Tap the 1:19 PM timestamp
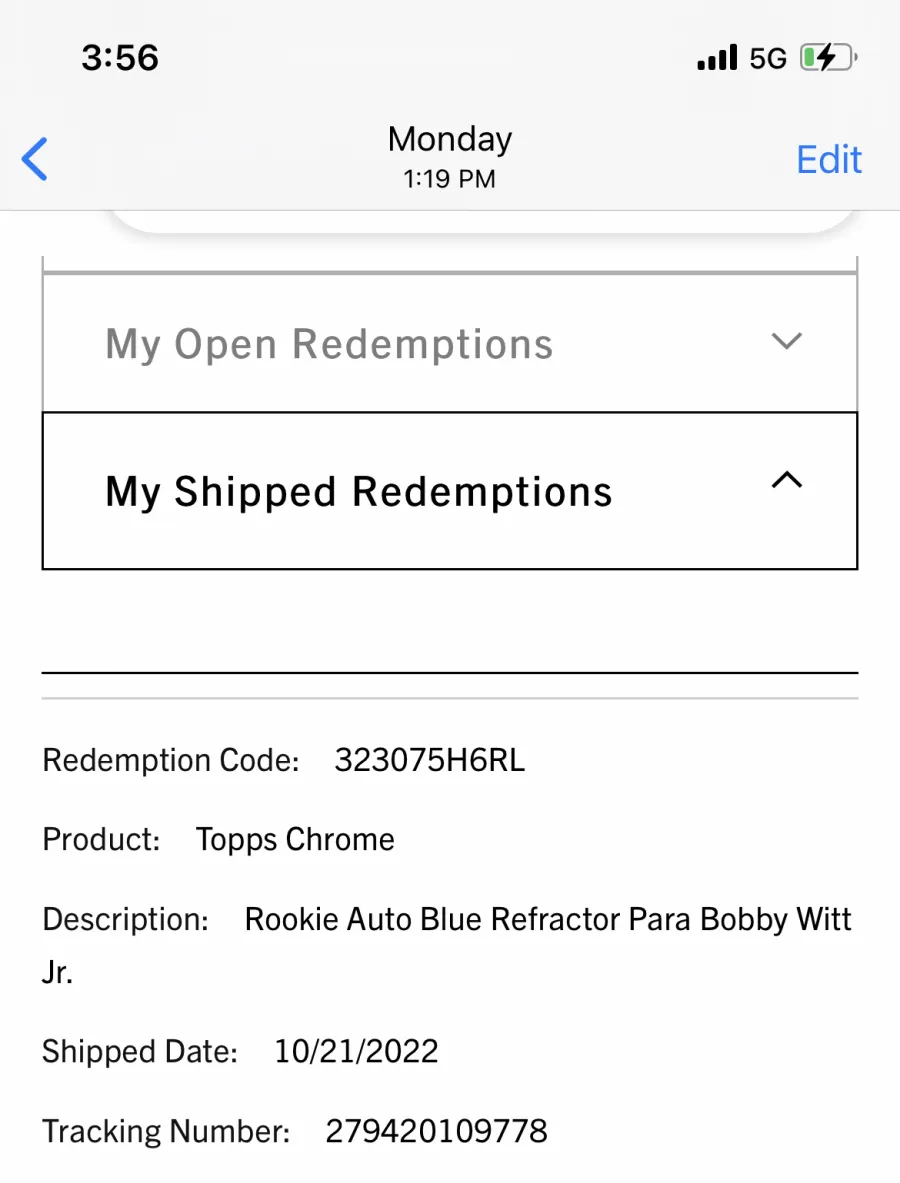The image size is (900, 1183). click(x=450, y=180)
